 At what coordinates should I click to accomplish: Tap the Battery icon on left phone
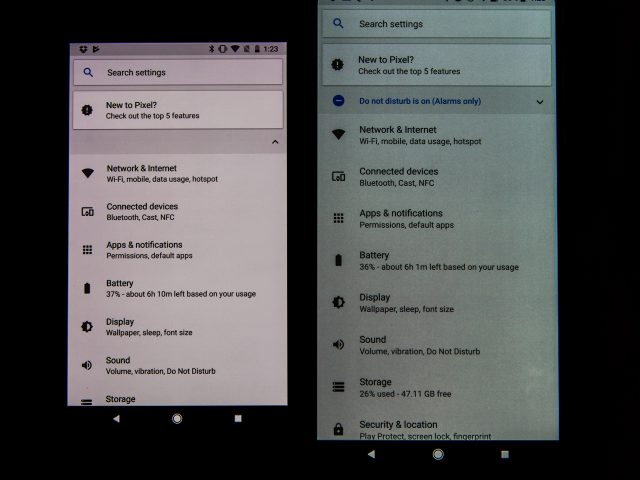coord(87,288)
